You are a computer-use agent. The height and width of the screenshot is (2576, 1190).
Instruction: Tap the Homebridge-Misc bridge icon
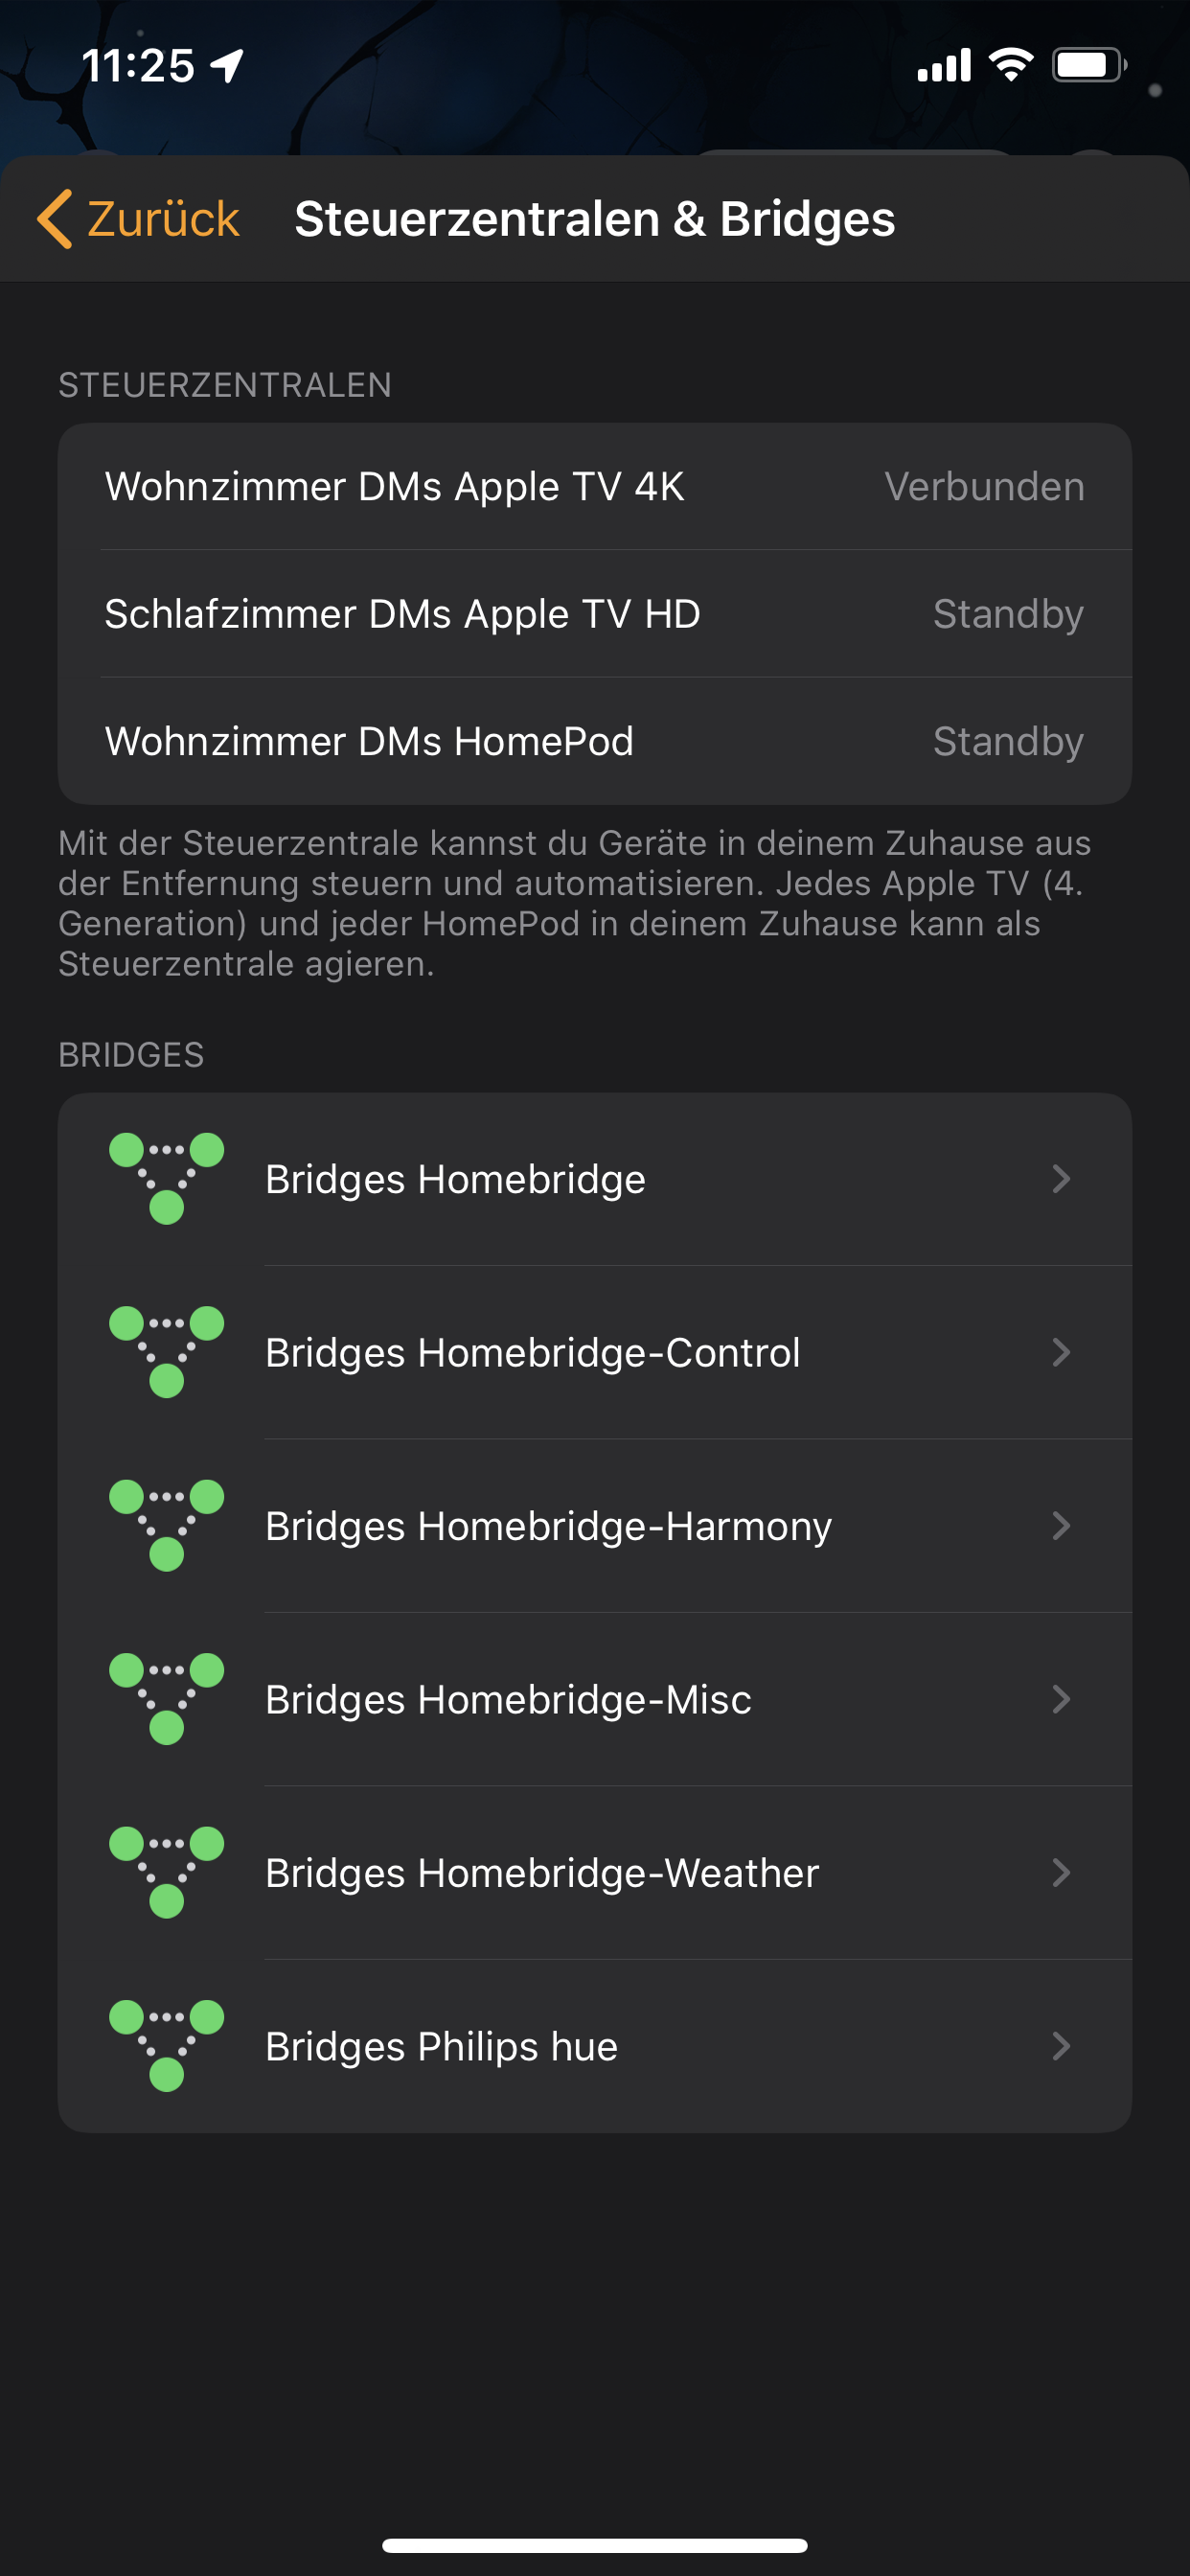pos(166,1699)
